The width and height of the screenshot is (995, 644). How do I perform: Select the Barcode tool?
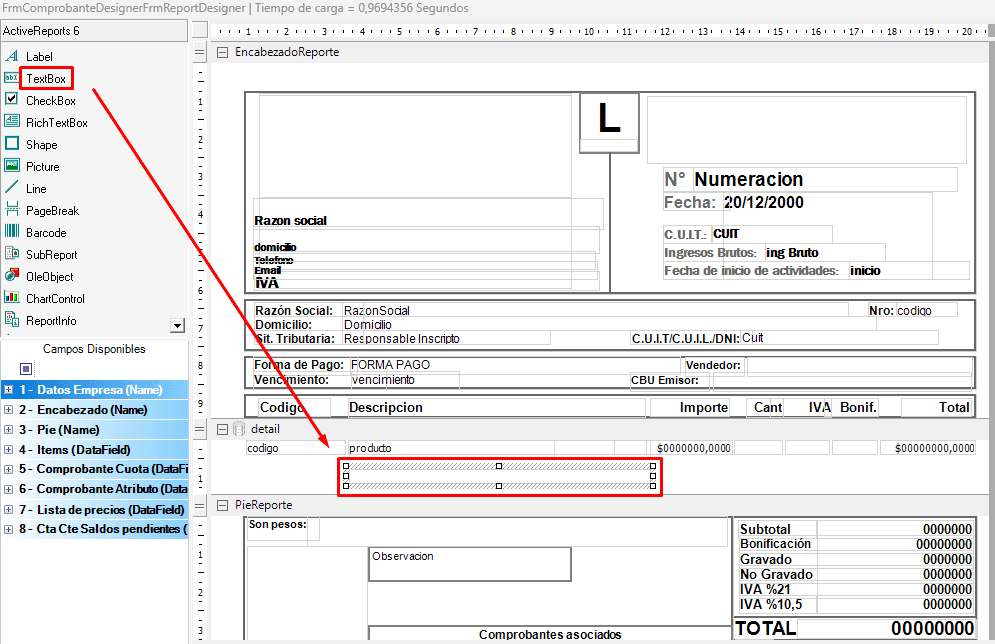click(46, 233)
